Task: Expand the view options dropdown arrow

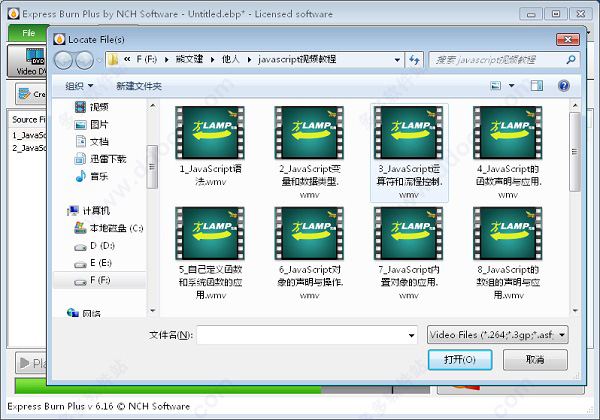Action: click(511, 86)
